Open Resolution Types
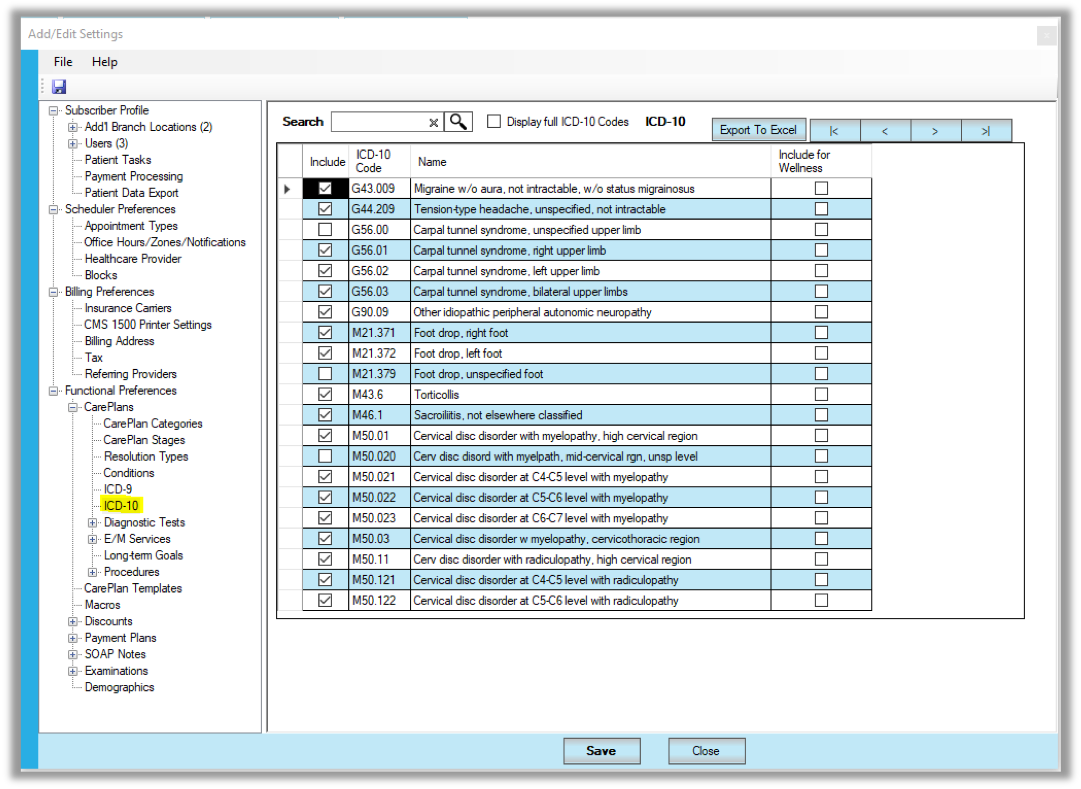 click(146, 457)
